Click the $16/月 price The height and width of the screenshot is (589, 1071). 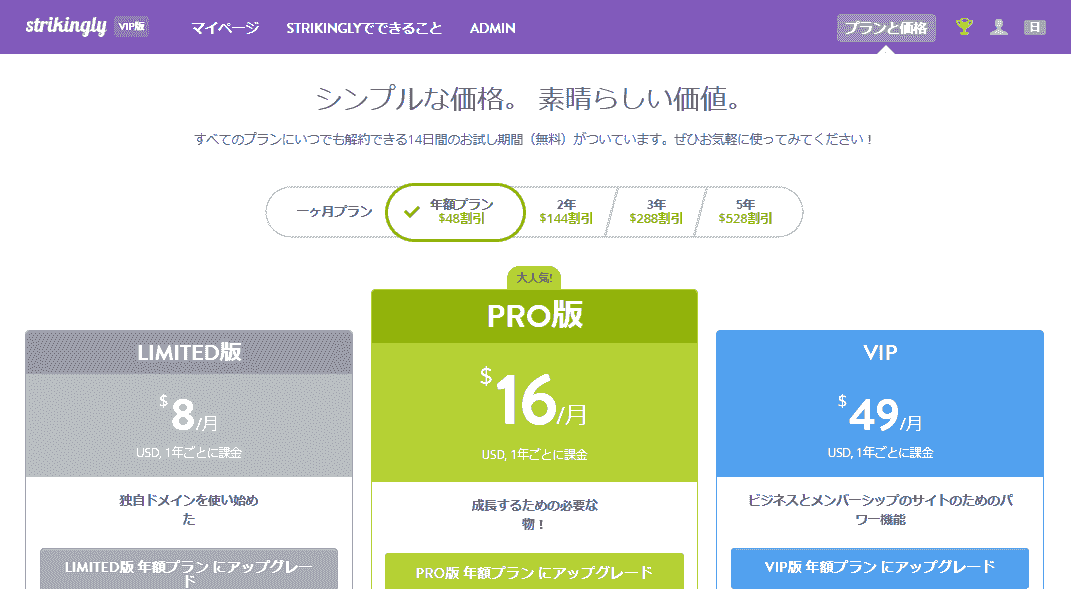tap(533, 398)
